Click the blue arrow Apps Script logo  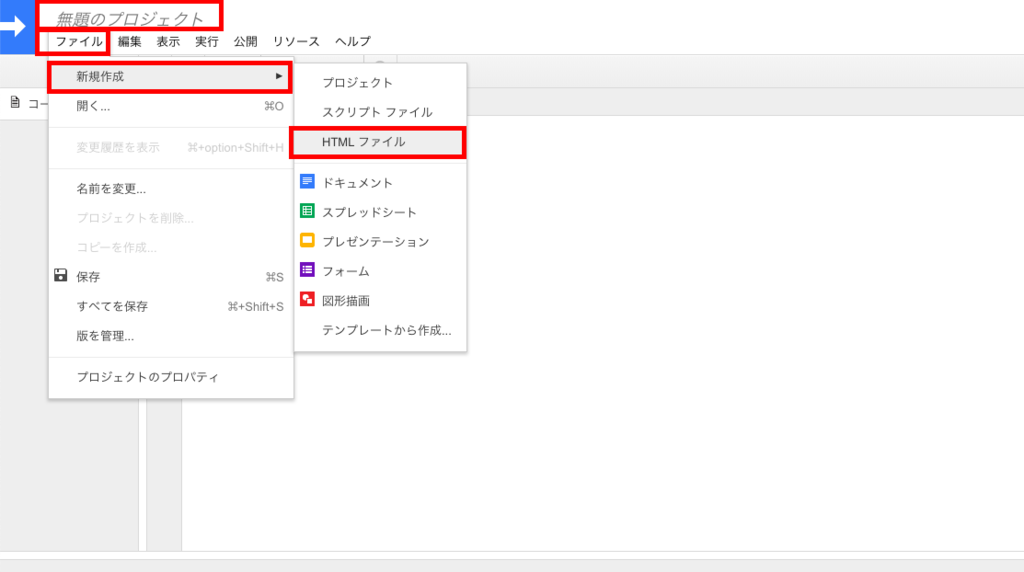[16, 27]
